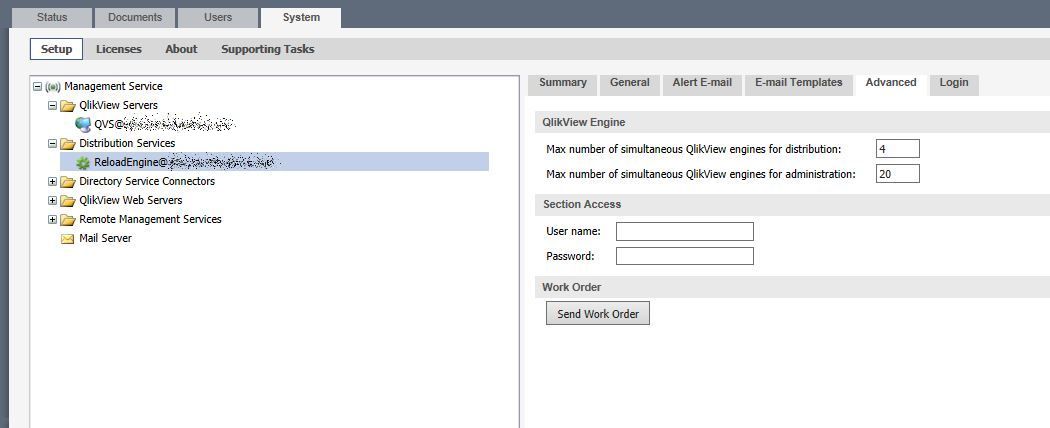Click the Distribution Services folder icon
The height and width of the screenshot is (428, 1050).
click(x=68, y=143)
